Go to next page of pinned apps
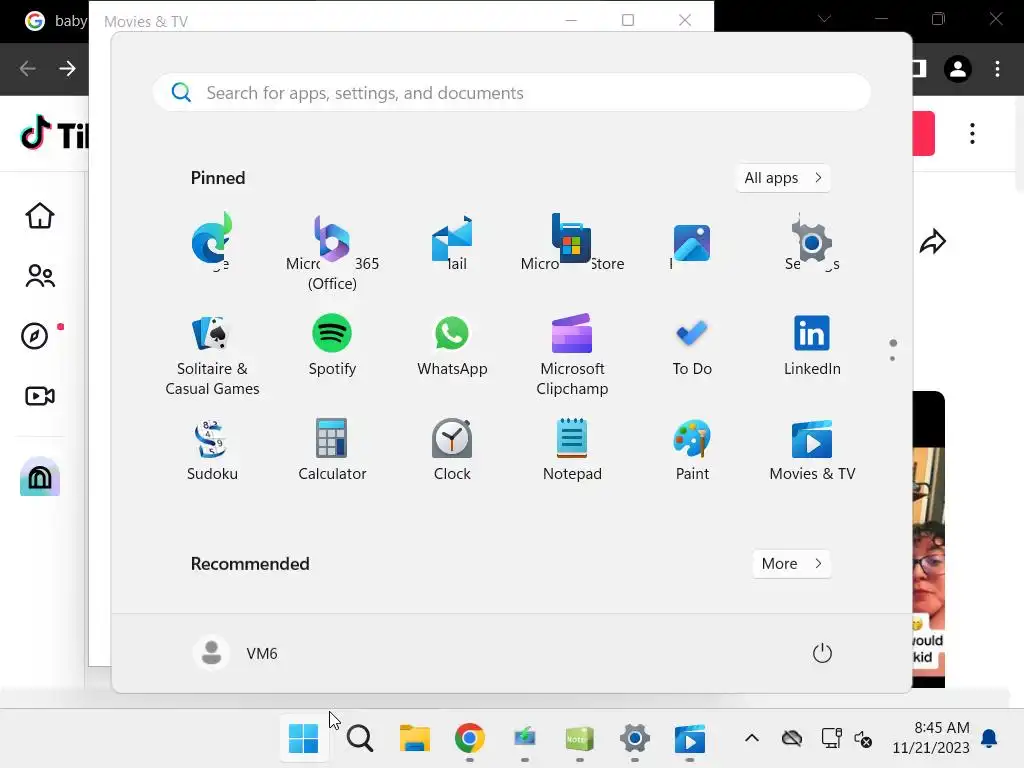Viewport: 1024px width, 768px height. click(892, 359)
